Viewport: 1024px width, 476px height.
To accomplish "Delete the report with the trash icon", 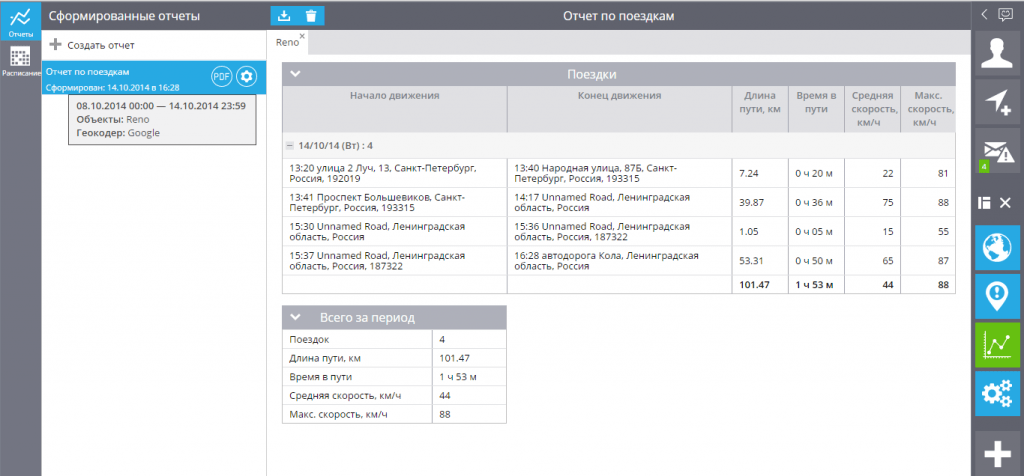I will (312, 16).
